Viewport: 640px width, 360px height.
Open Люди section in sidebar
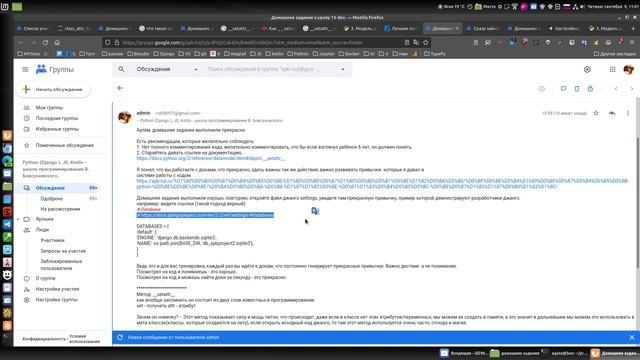pyautogui.click(x=42, y=230)
